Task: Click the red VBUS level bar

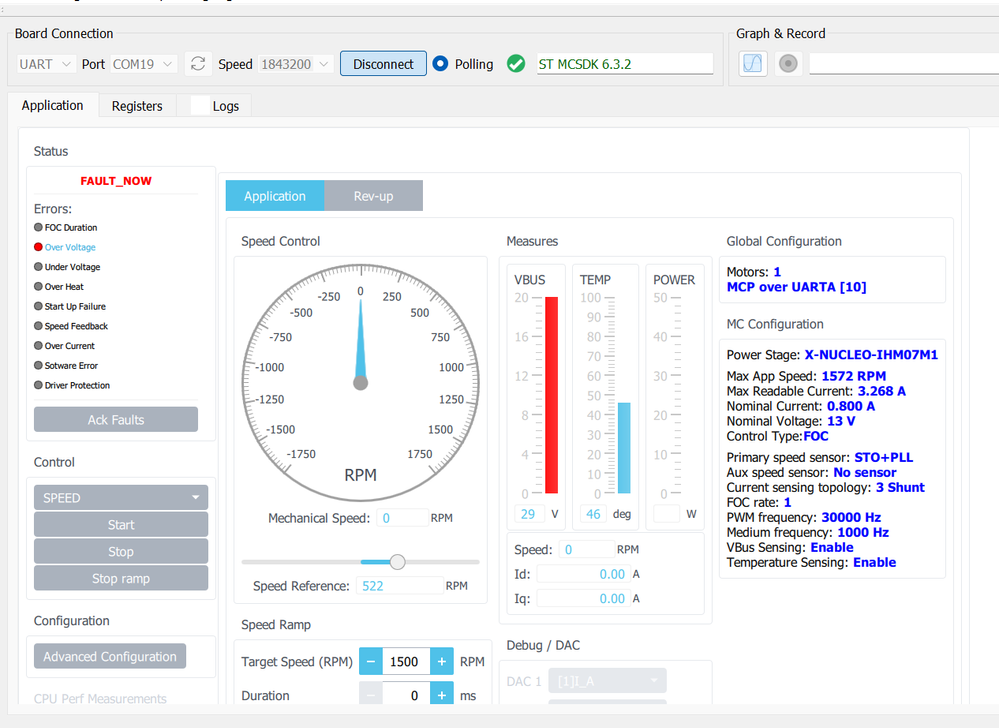Action: 552,395
